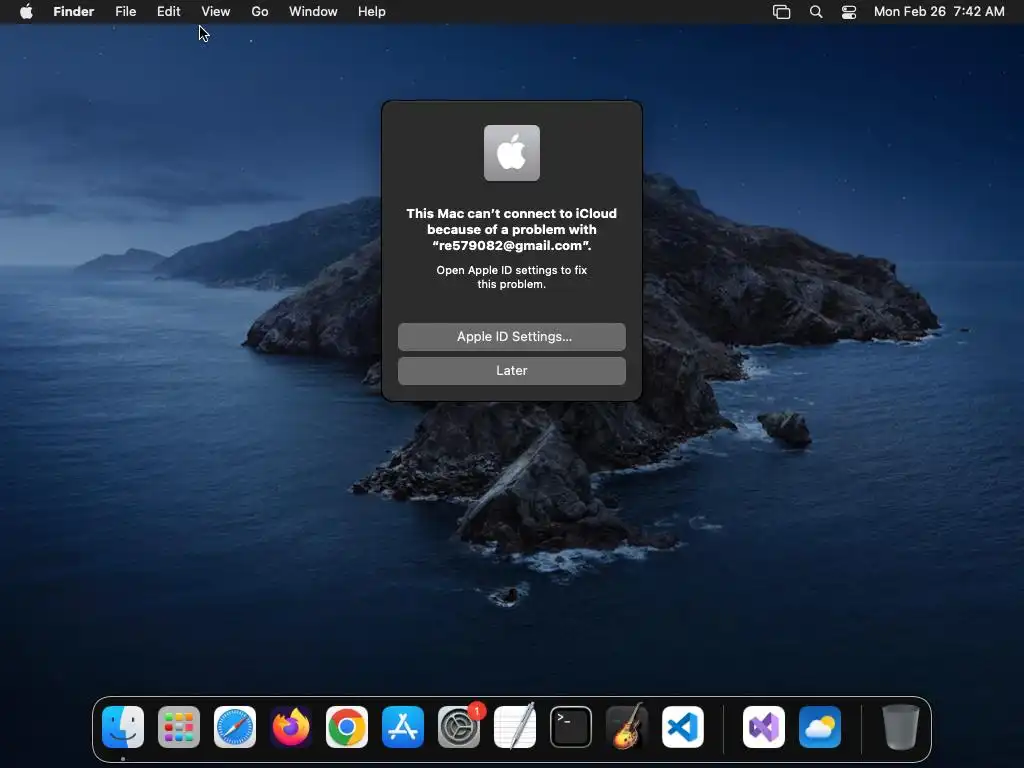This screenshot has width=1024, height=768.
Task: Open the File menu
Action: click(x=125, y=12)
